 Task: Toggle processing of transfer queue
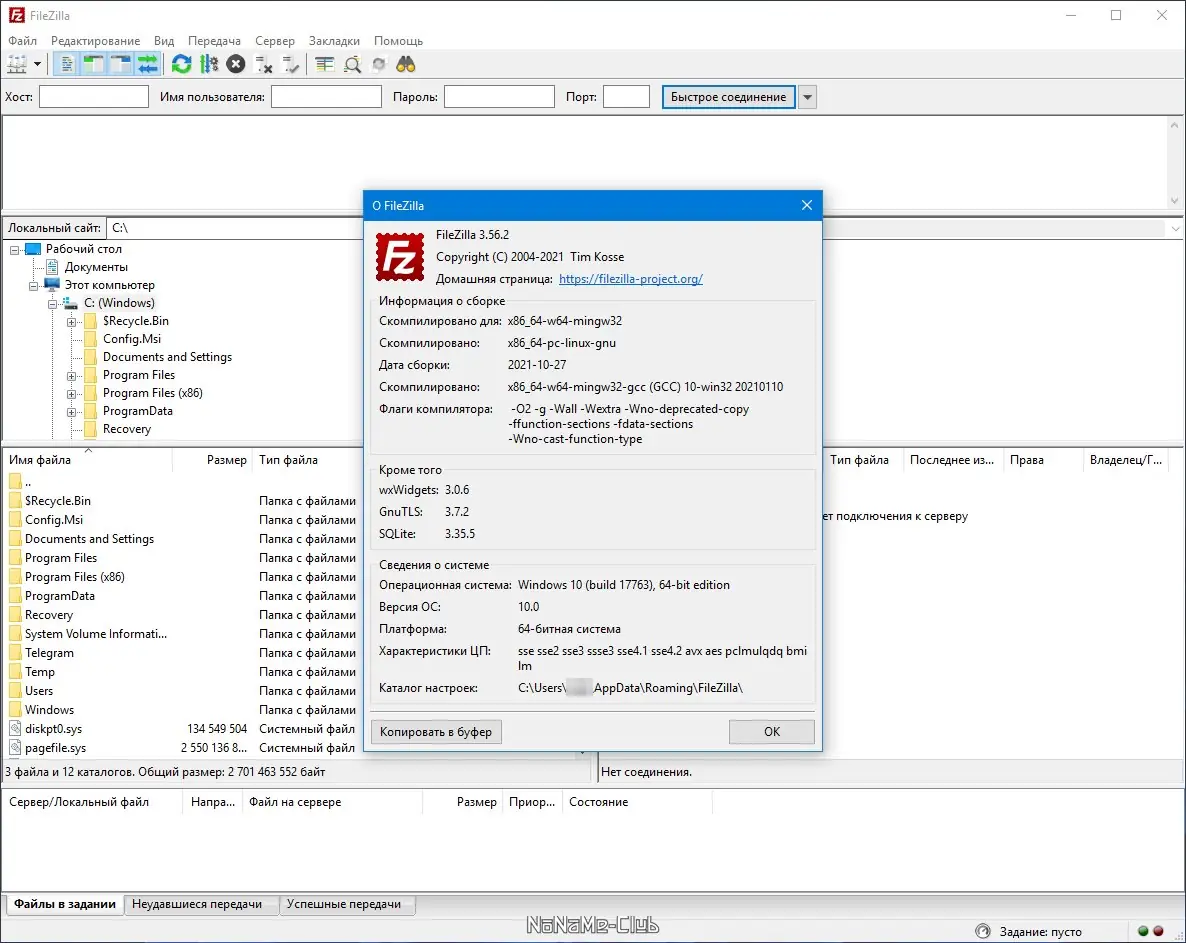coord(209,64)
